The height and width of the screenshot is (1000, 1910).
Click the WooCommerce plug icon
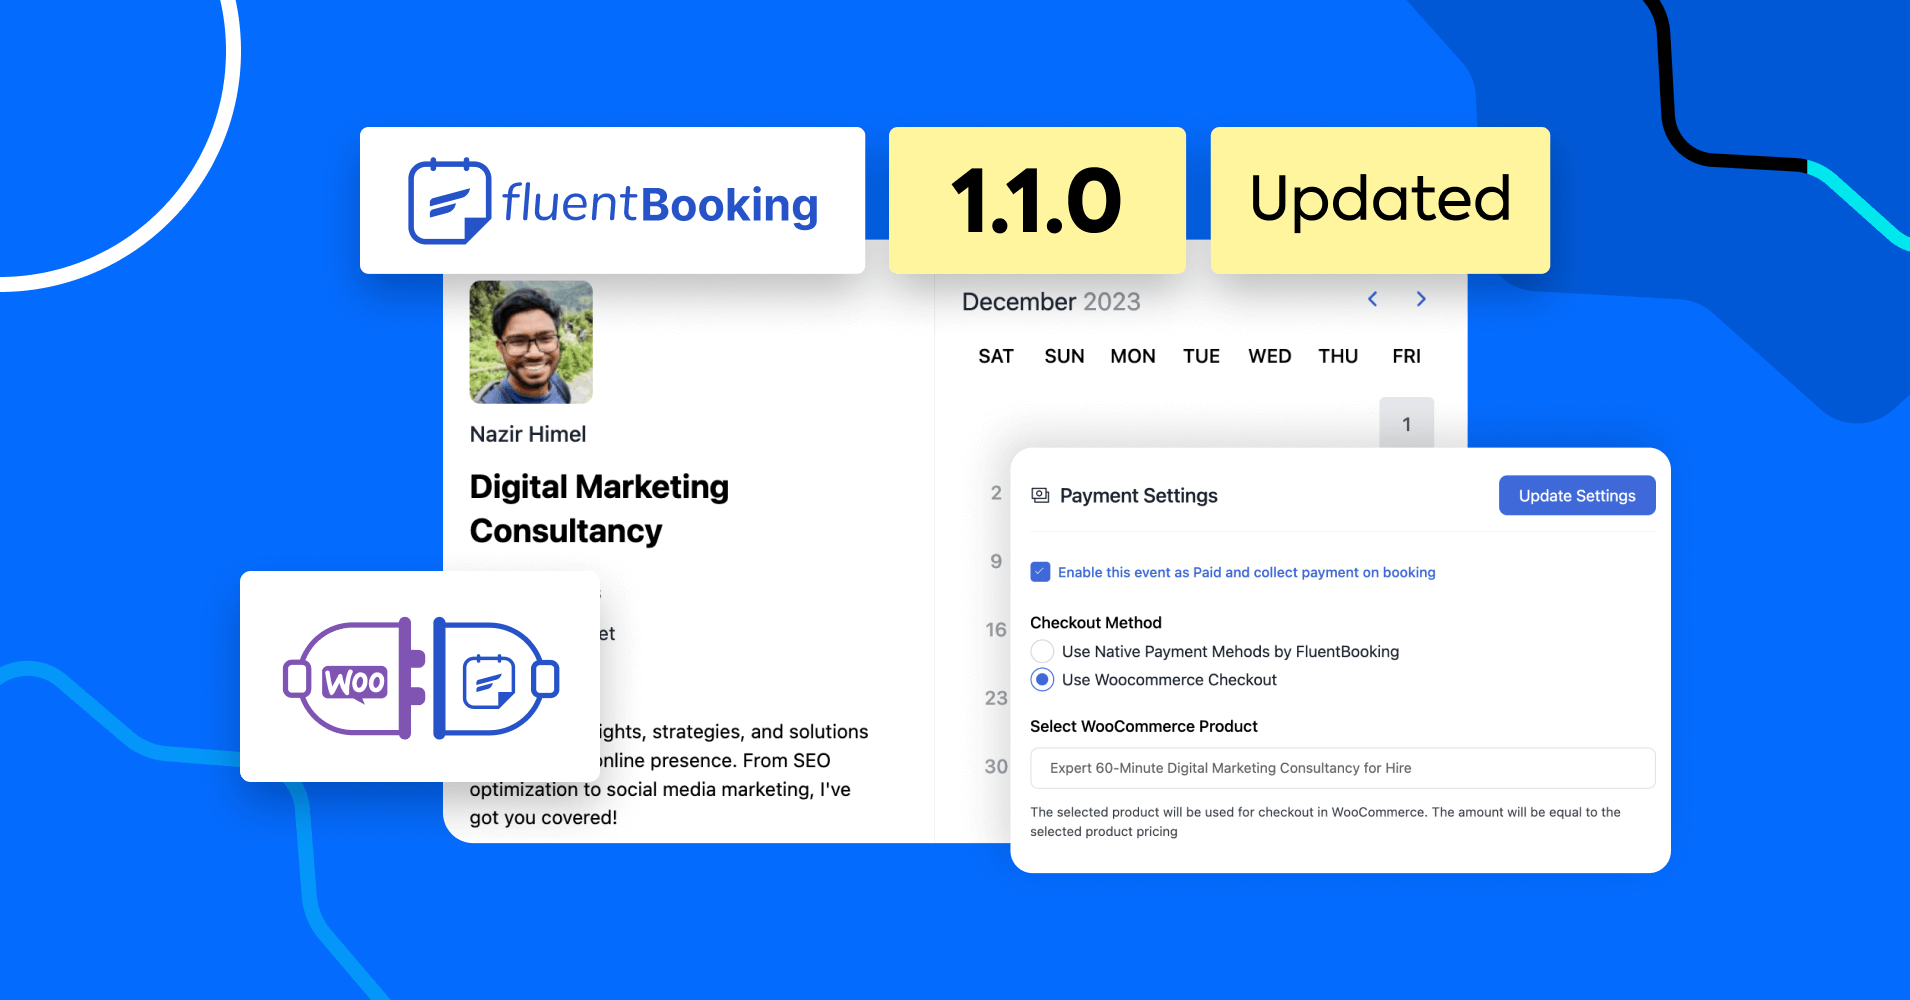(354, 679)
